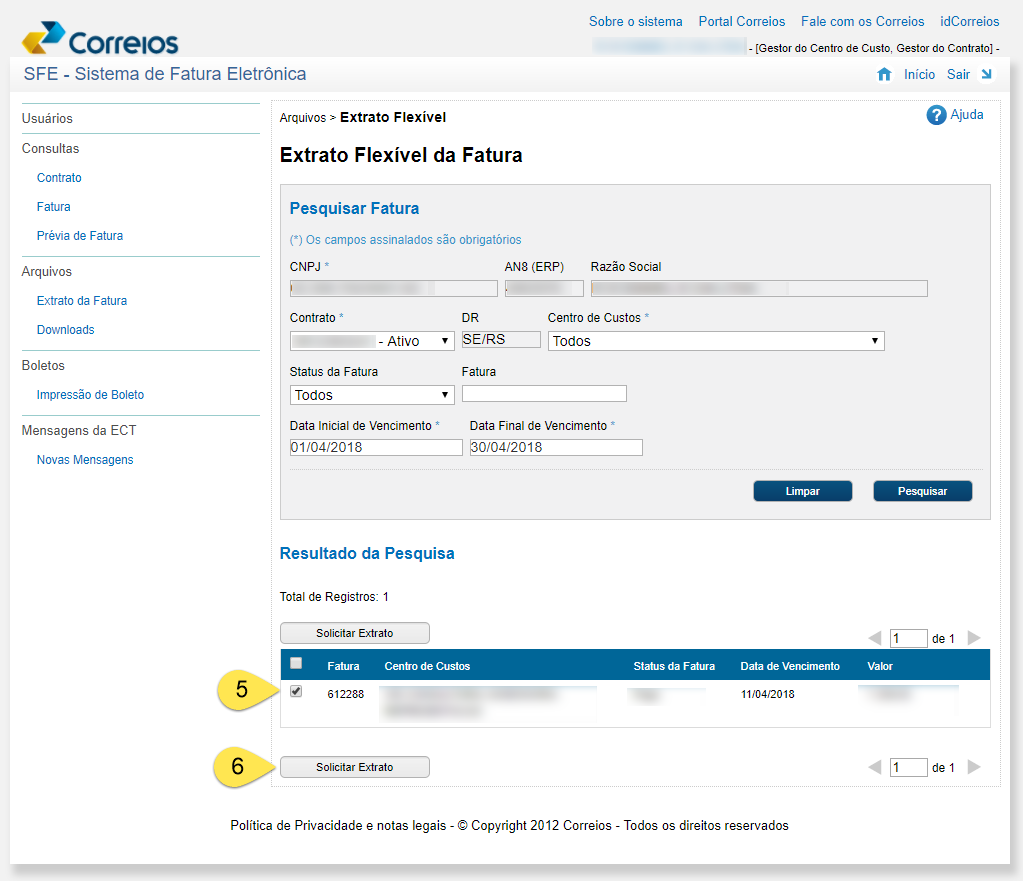Click the CNPJ input field

tap(393, 288)
